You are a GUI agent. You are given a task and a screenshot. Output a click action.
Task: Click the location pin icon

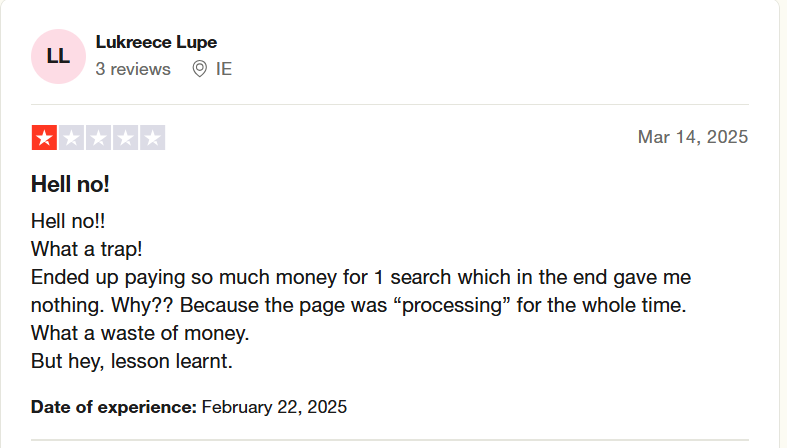click(199, 69)
